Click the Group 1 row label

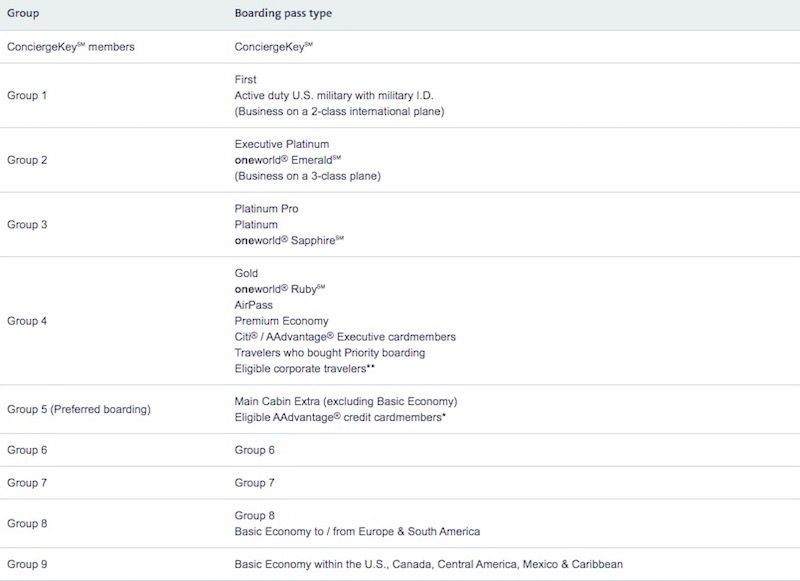(27, 95)
